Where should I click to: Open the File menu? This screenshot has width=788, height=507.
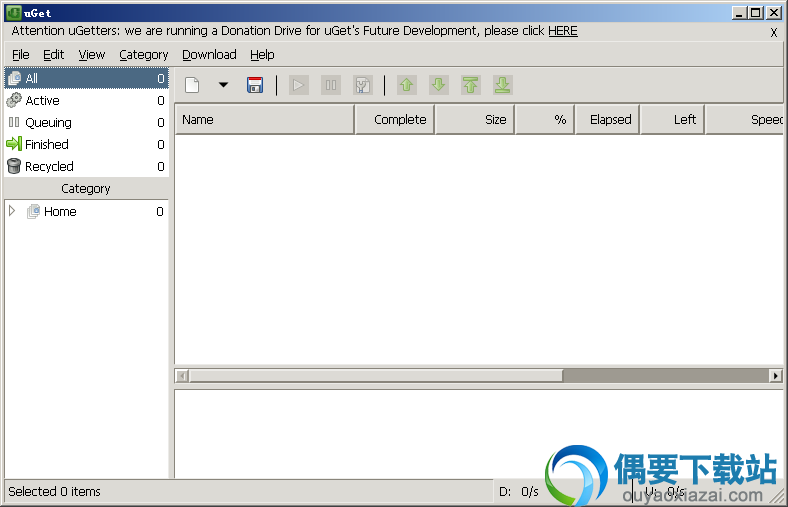(21, 55)
